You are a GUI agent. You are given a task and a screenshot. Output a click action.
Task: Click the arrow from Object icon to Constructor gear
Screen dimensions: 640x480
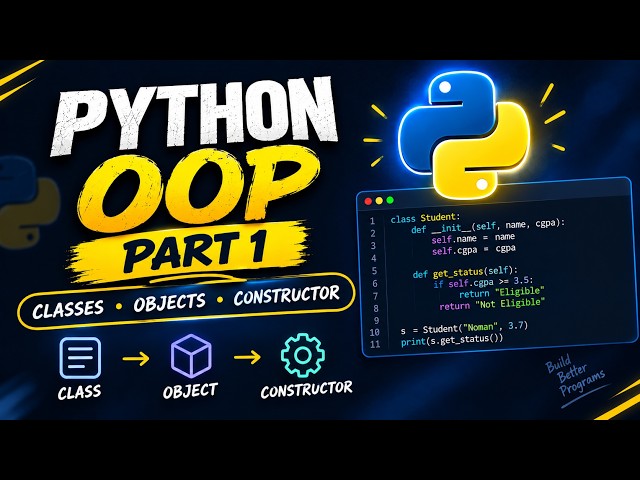pyautogui.click(x=247, y=357)
